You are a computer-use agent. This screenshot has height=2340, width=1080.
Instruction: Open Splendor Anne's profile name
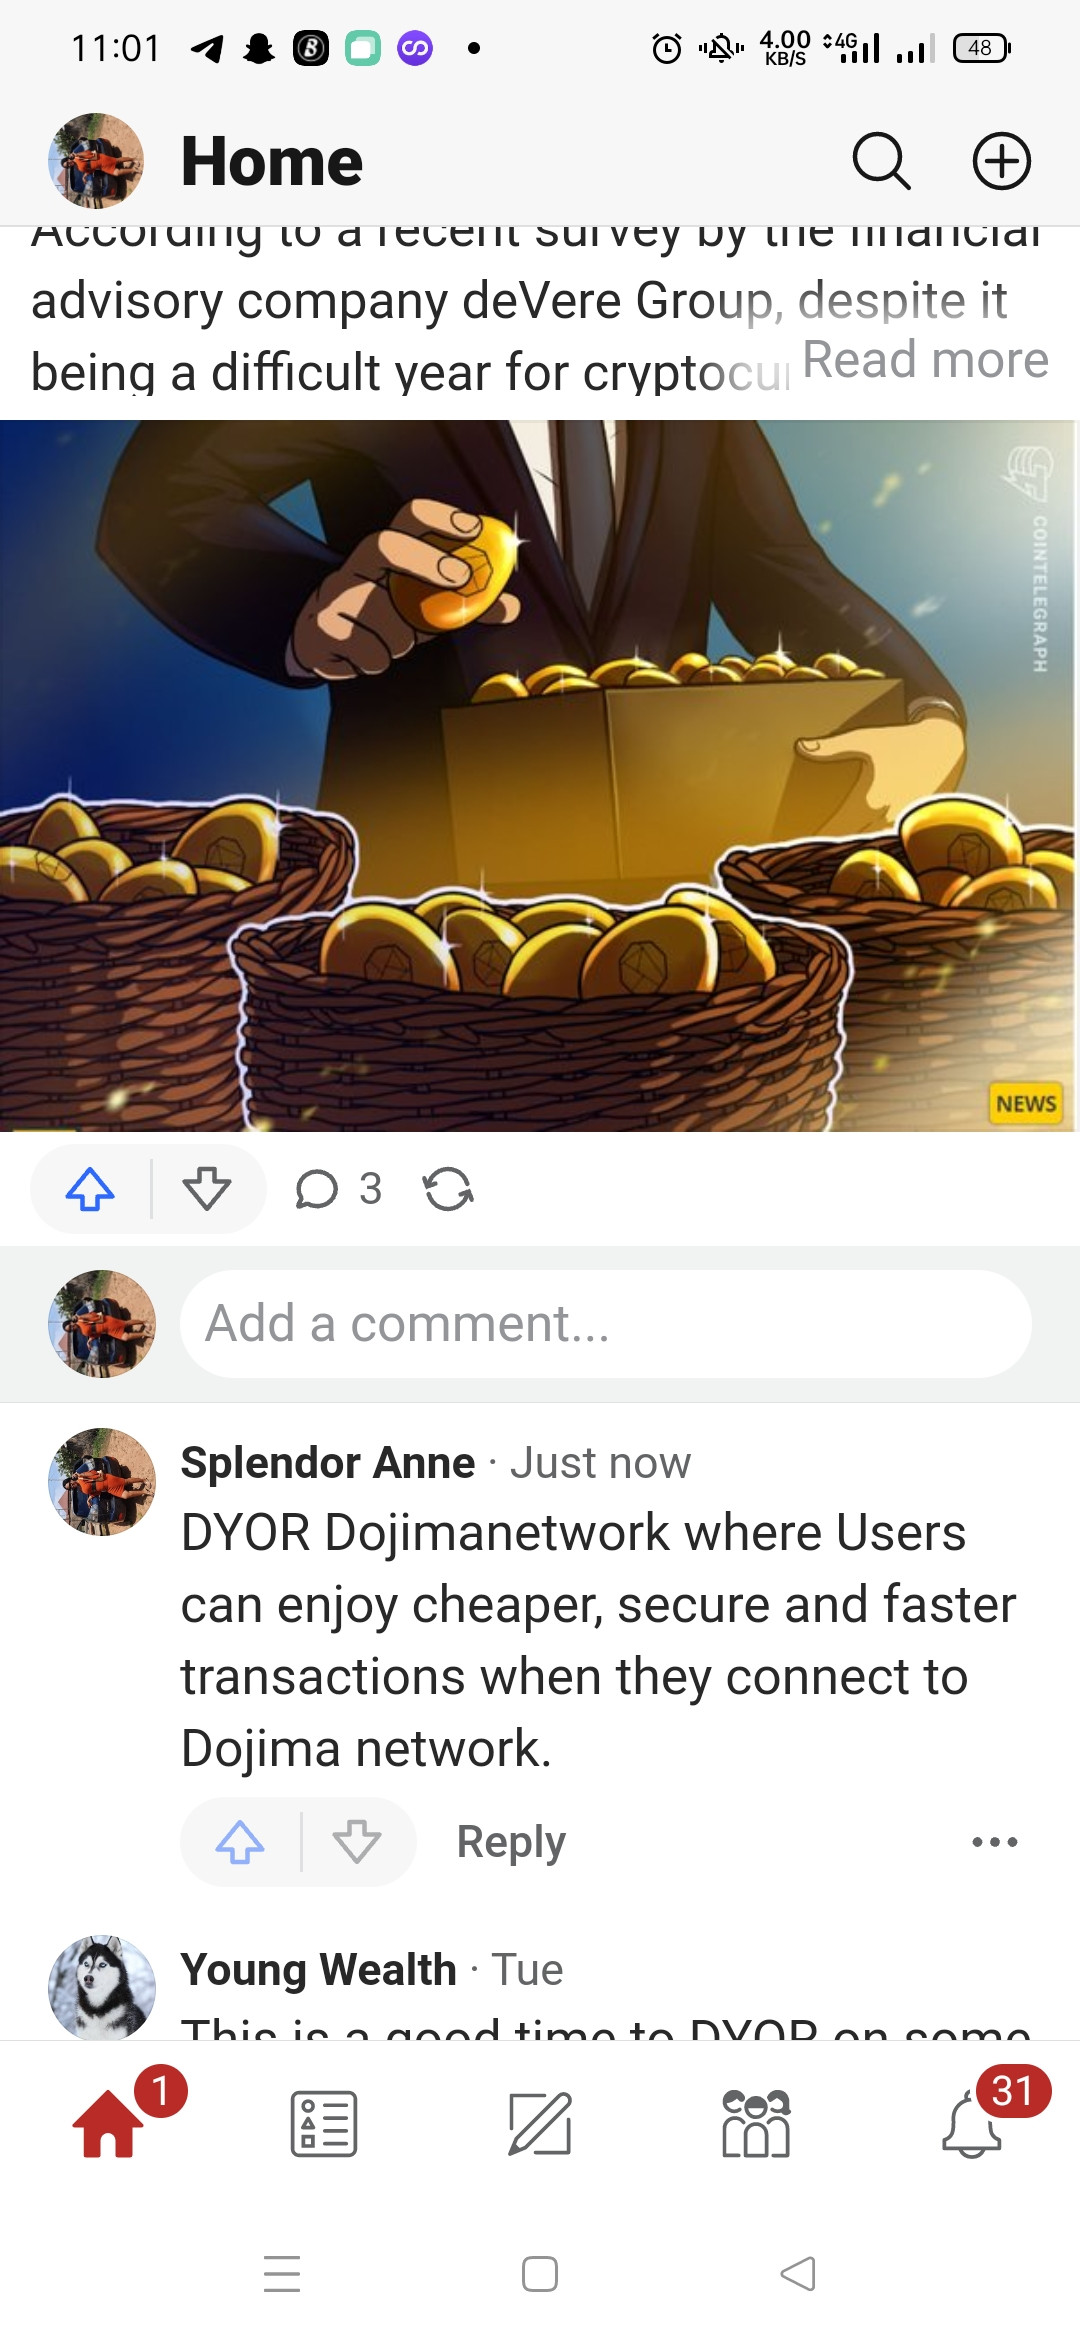(x=328, y=1462)
